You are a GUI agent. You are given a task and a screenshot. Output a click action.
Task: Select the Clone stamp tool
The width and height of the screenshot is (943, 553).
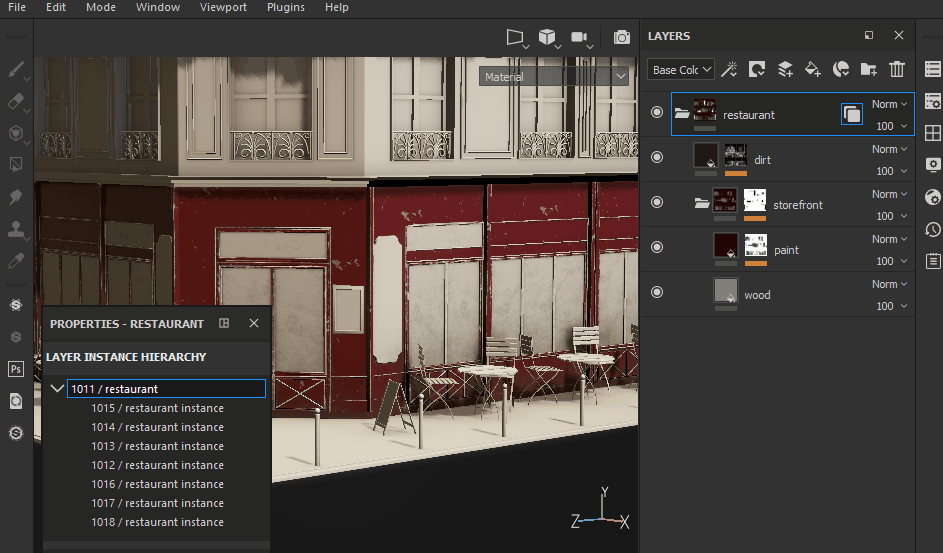[16, 228]
